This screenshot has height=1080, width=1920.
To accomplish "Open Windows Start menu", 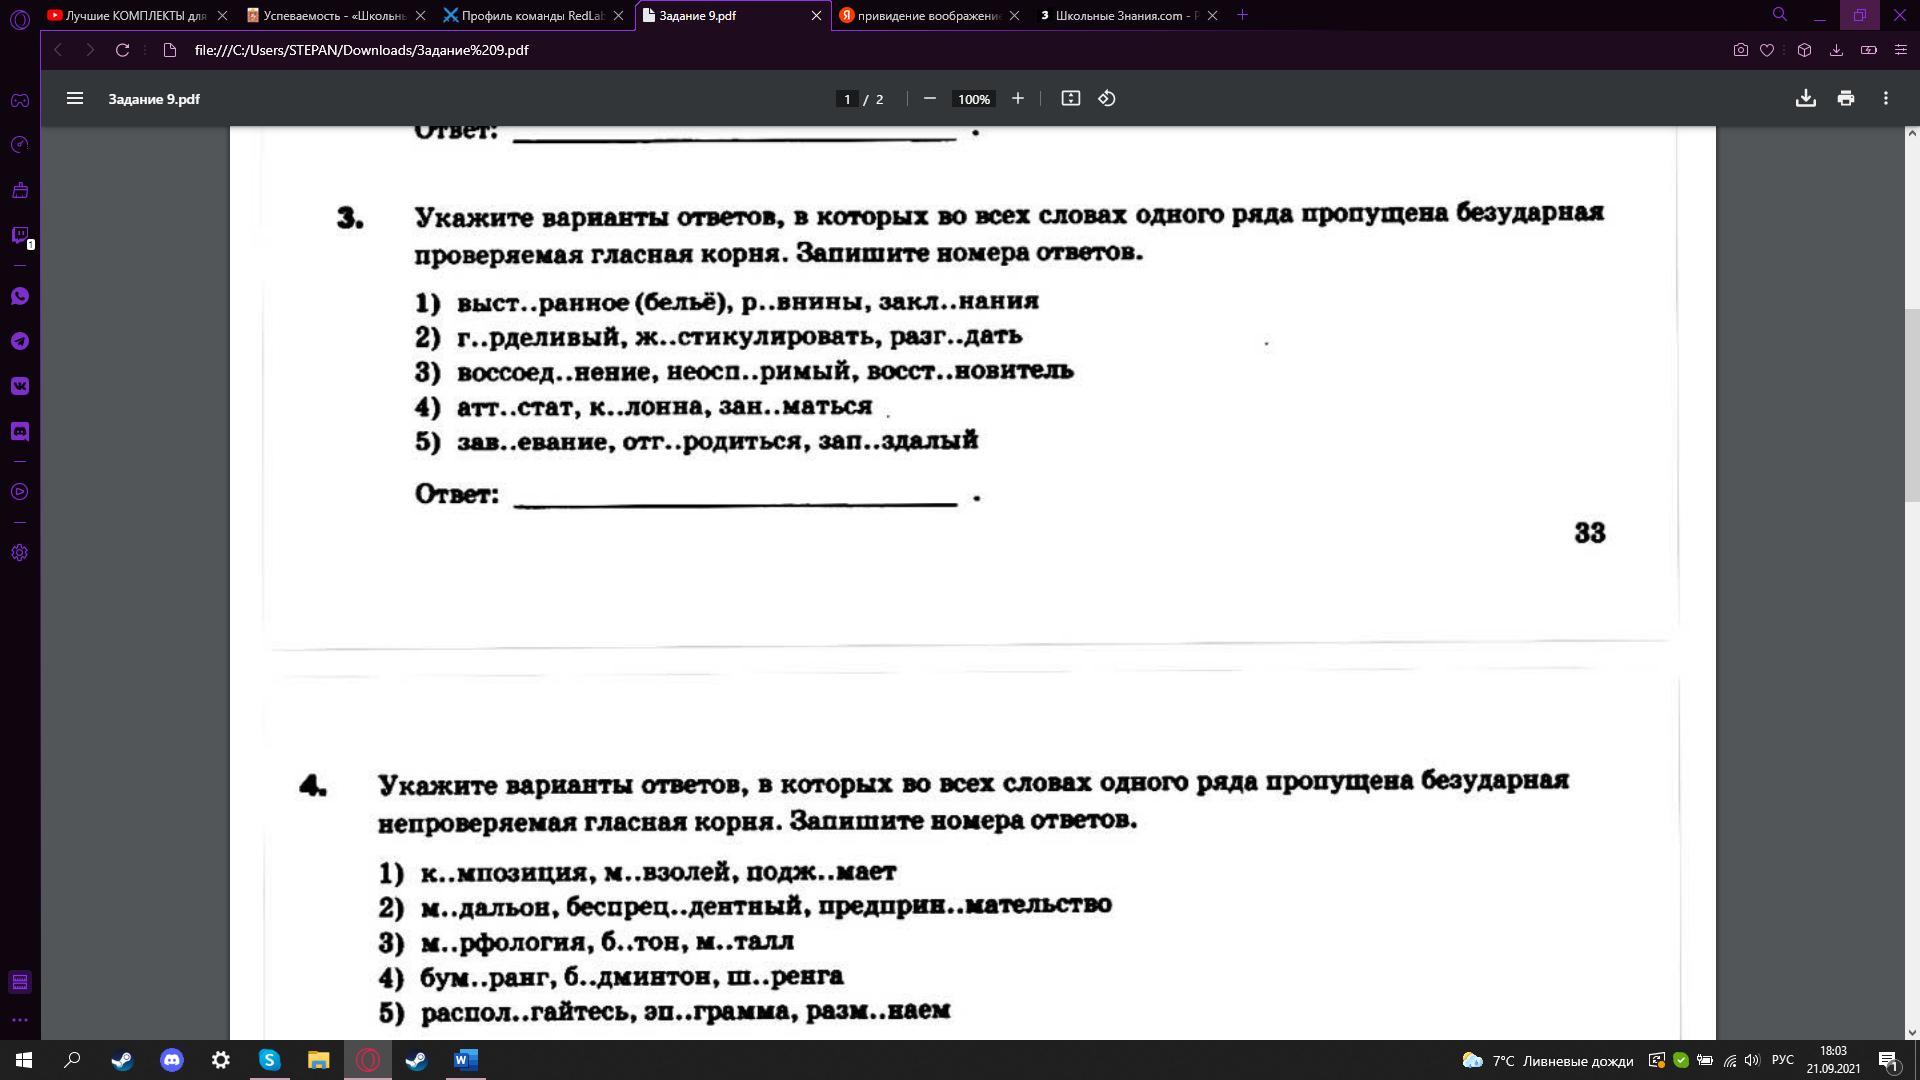I will click(24, 1060).
